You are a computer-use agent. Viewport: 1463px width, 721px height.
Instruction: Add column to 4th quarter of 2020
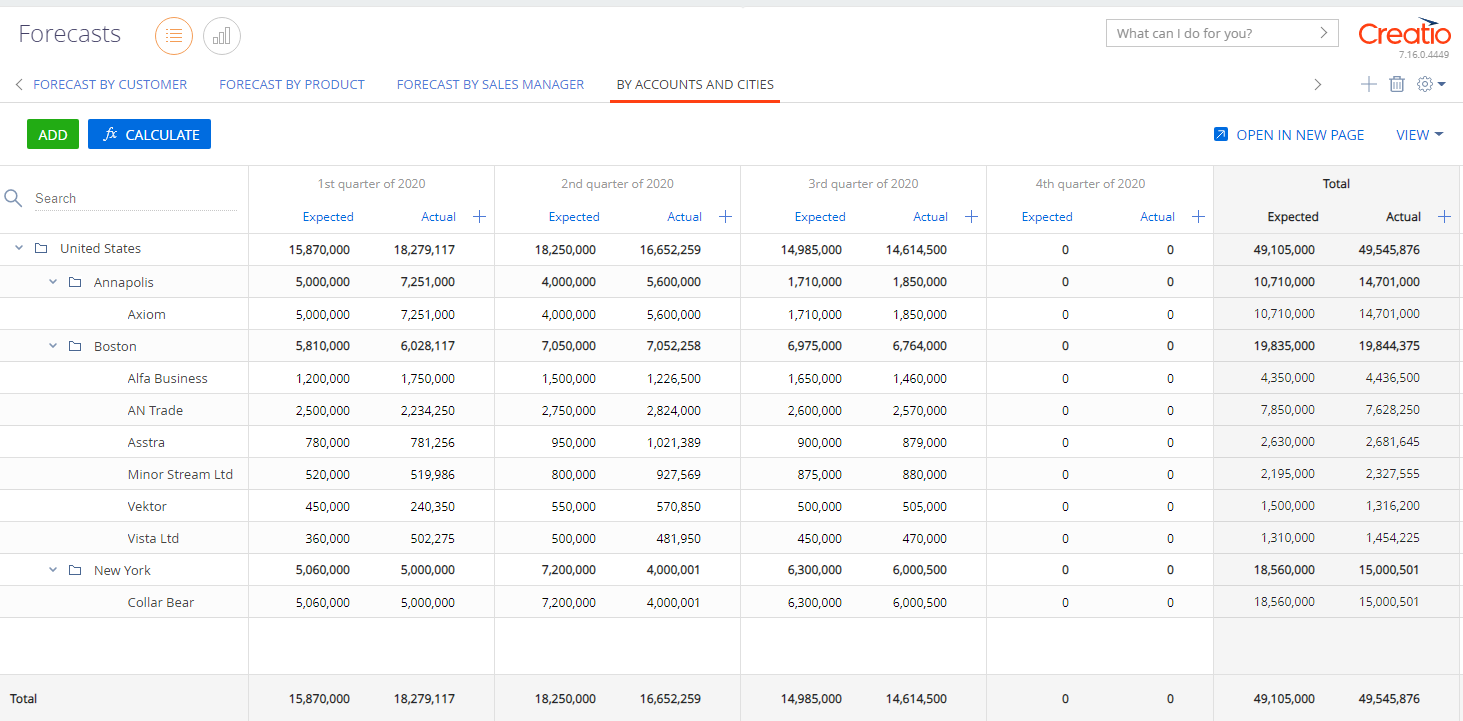click(x=1198, y=216)
